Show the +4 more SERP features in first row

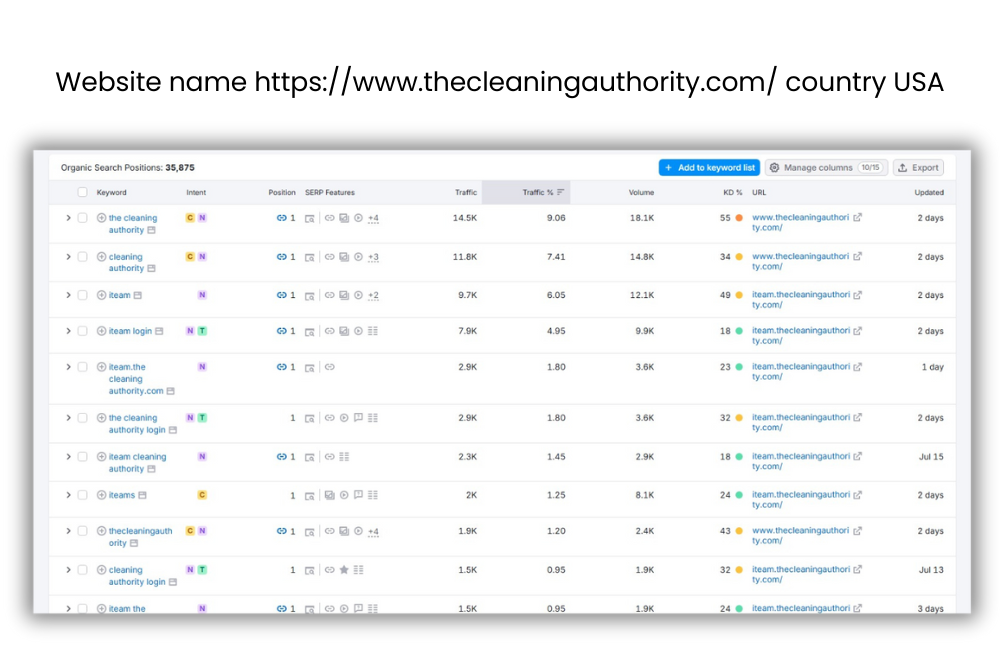[x=373, y=218]
